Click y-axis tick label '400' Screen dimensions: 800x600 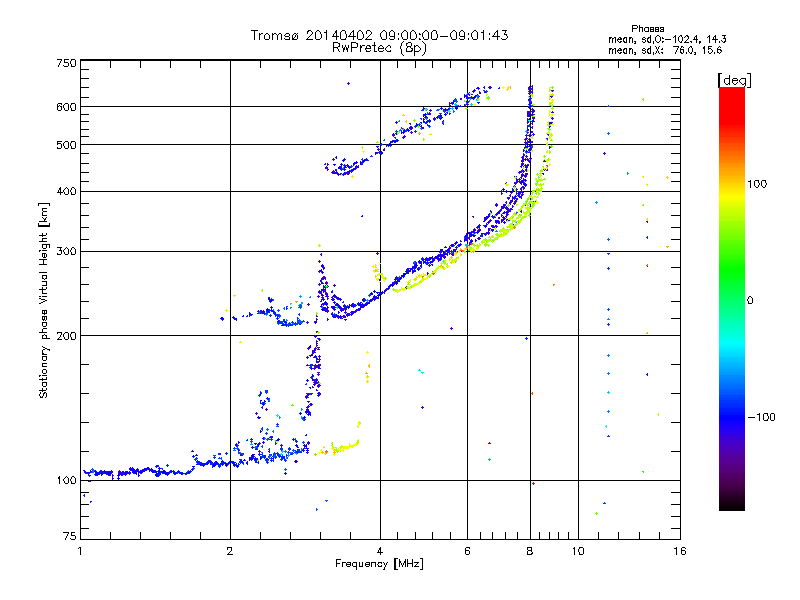67,192
